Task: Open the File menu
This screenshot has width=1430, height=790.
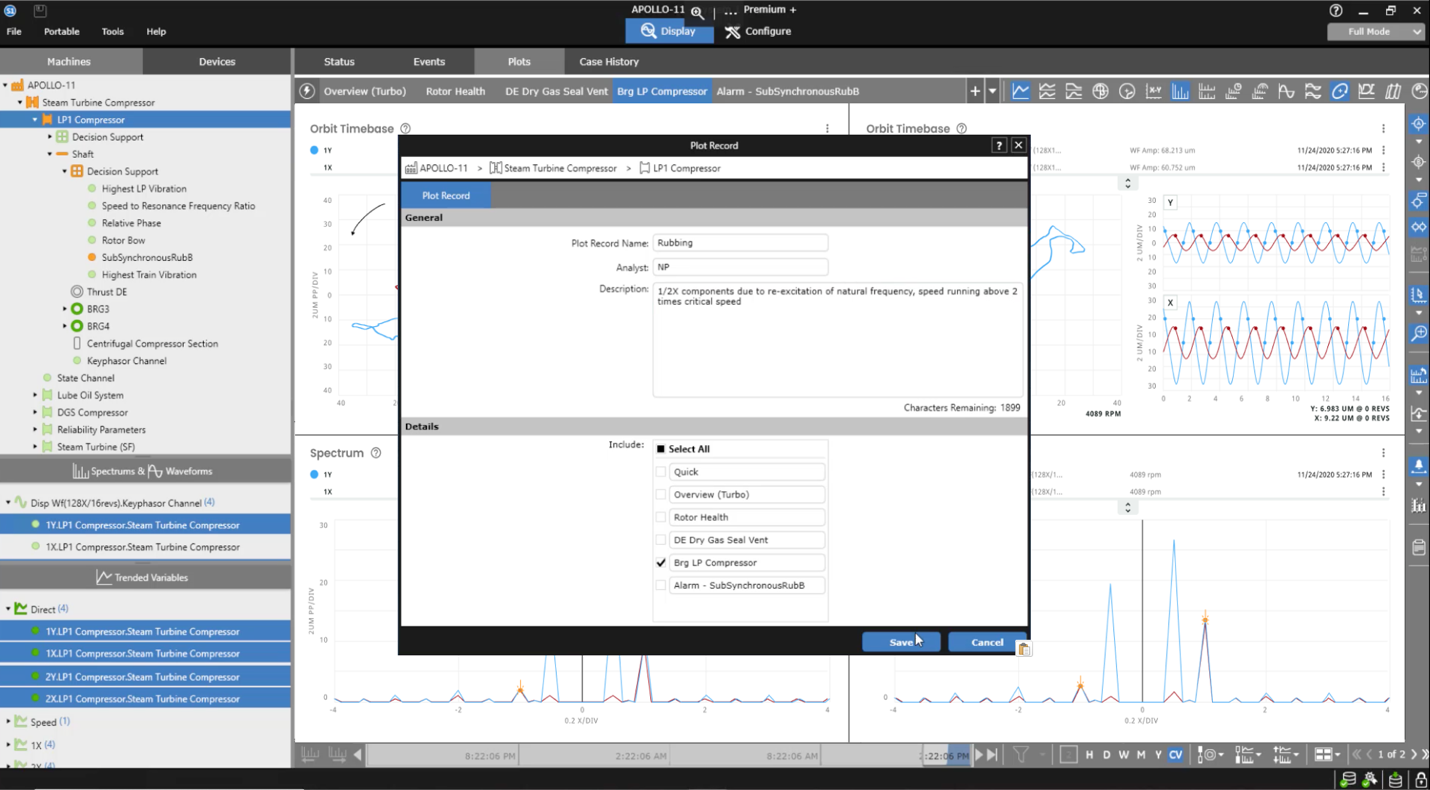Action: point(14,32)
